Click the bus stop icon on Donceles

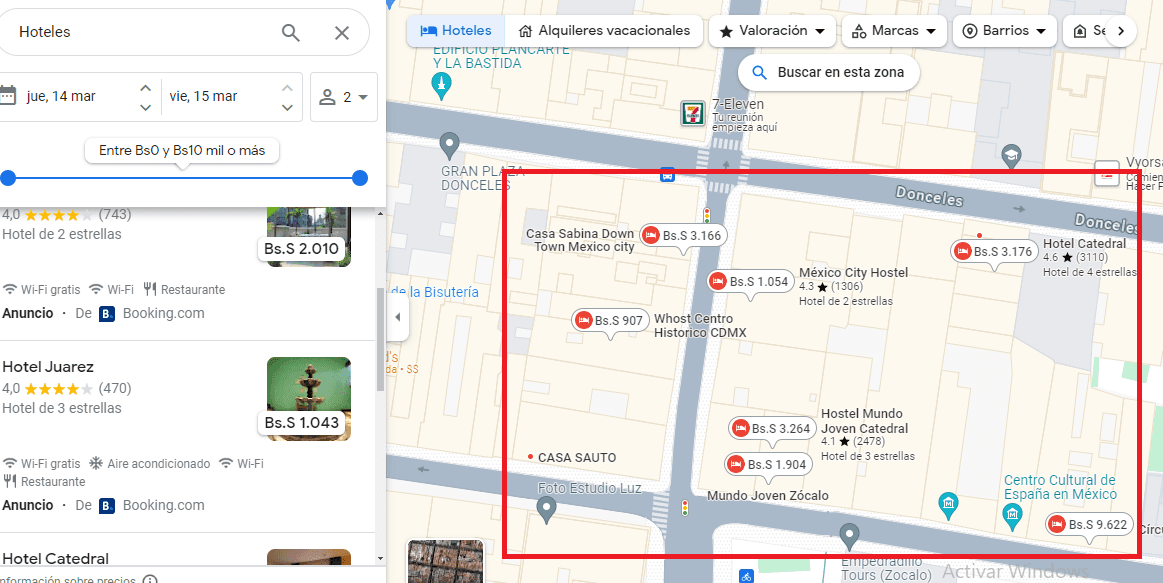[668, 175]
